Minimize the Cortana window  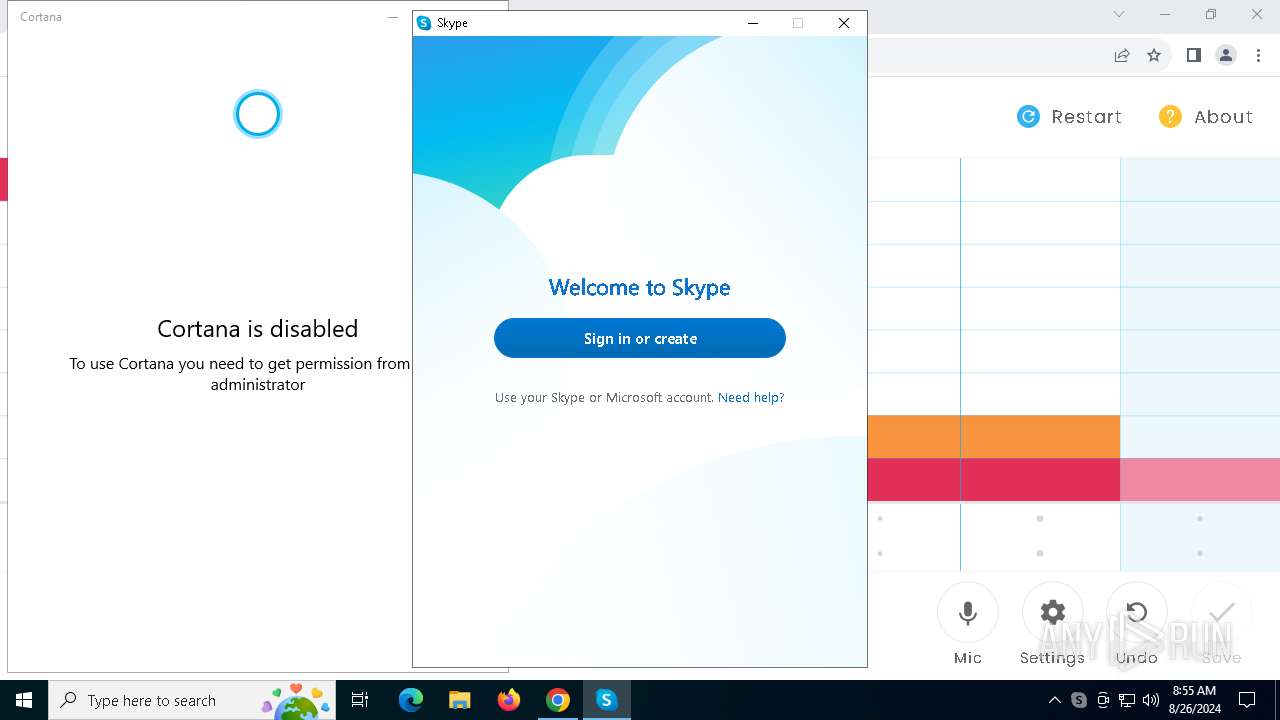coord(393,17)
